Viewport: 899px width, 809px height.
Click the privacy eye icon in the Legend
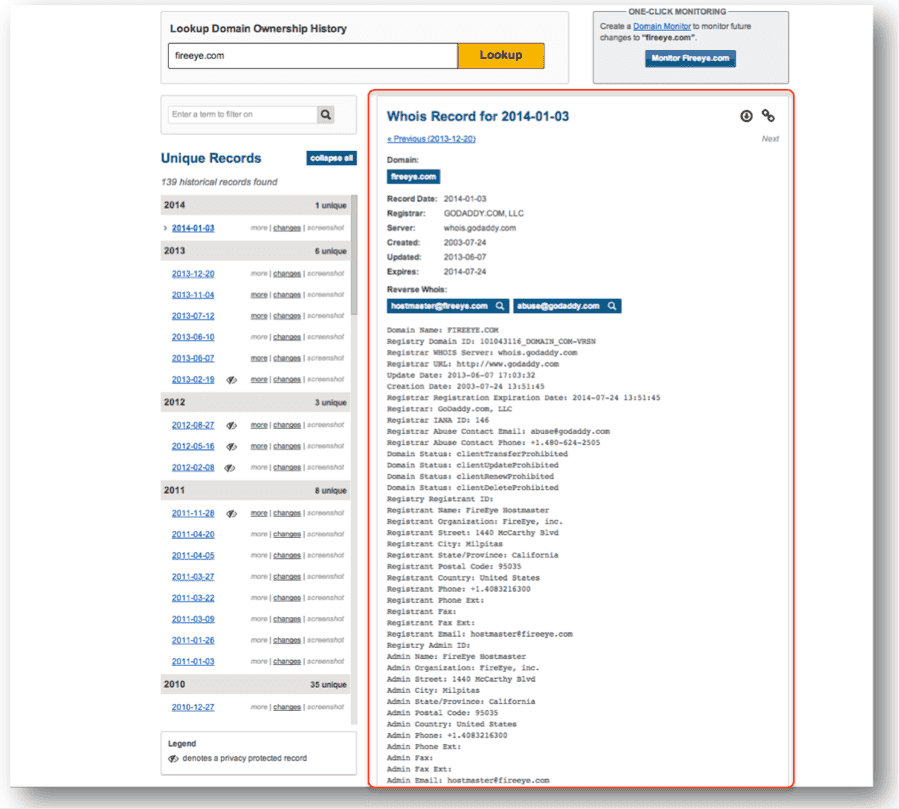(x=173, y=759)
